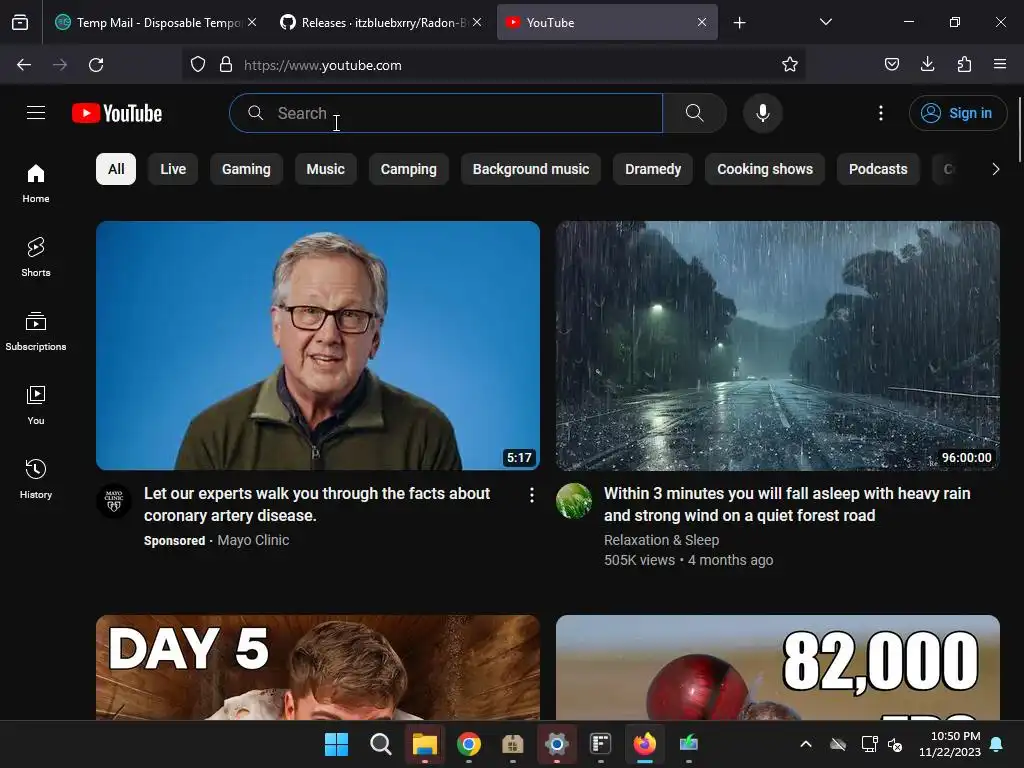Open the coronary artery disease video title
Viewport: 1024px width, 768px height.
pyautogui.click(x=317, y=504)
